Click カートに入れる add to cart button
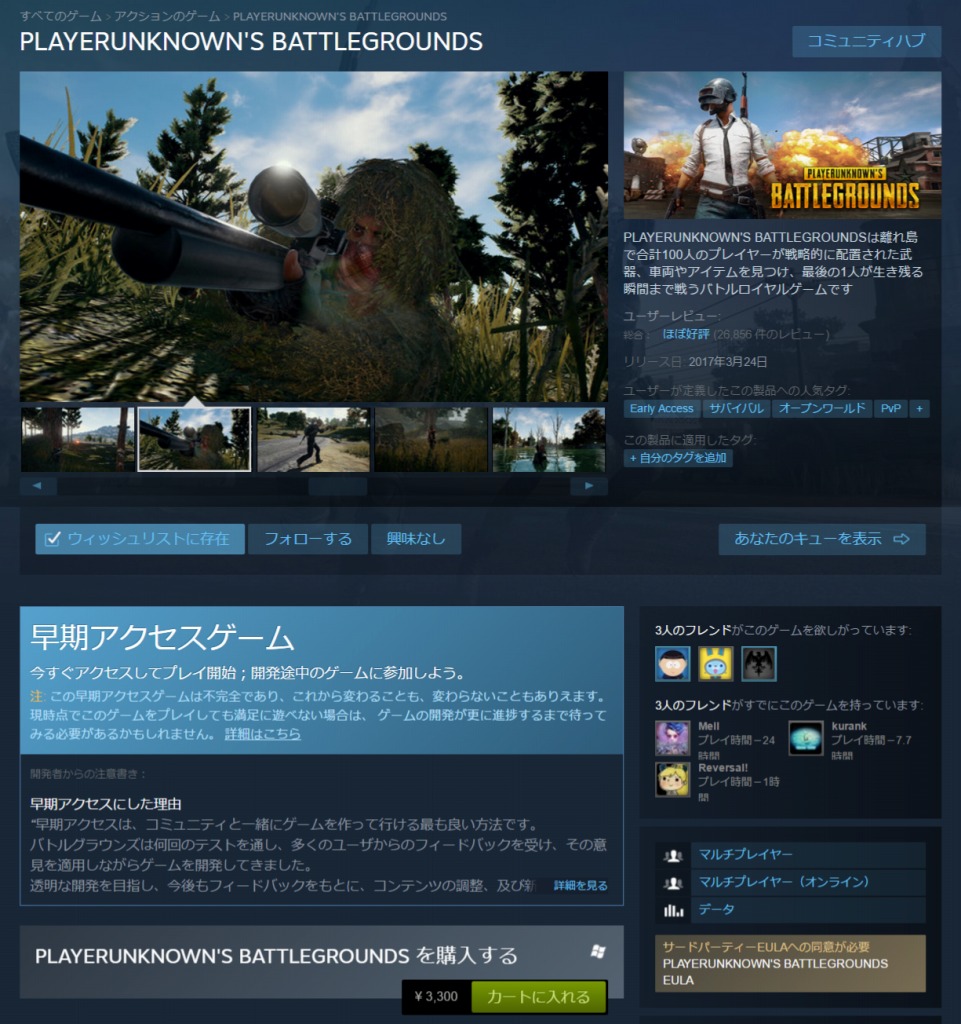Image resolution: width=961 pixels, height=1024 pixels. pos(539,997)
